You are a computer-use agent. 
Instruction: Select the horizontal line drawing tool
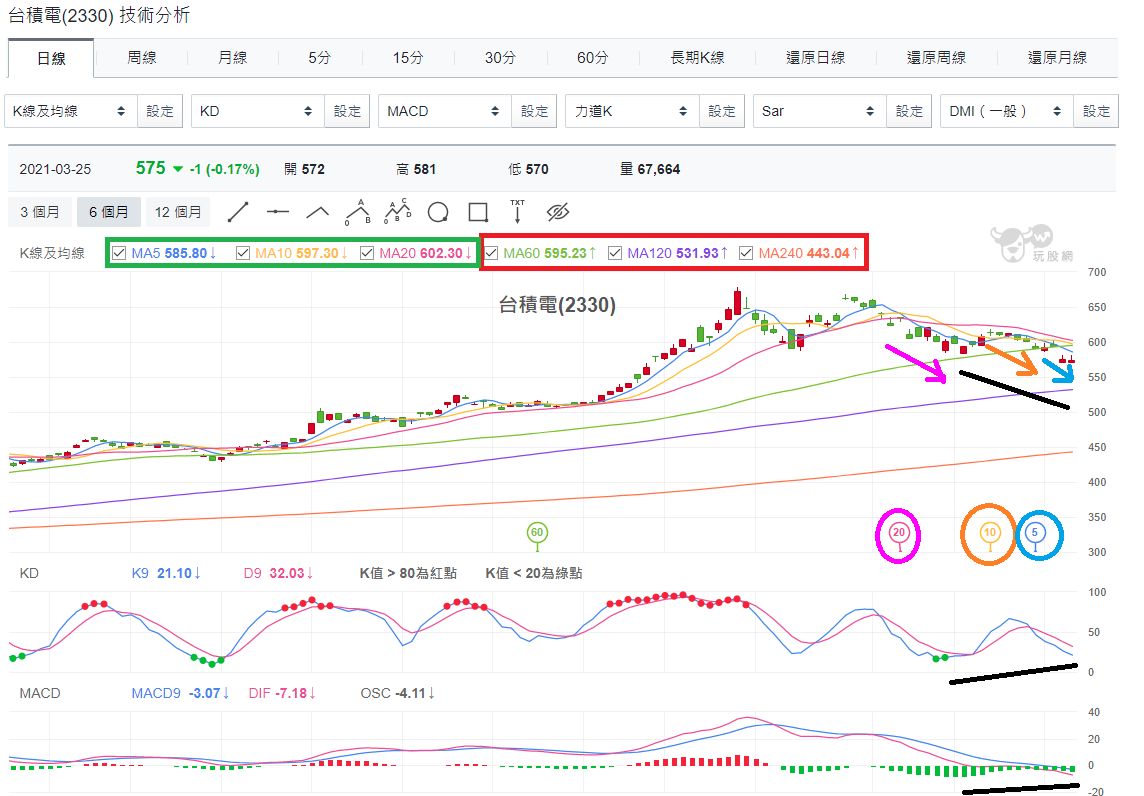pos(278,212)
